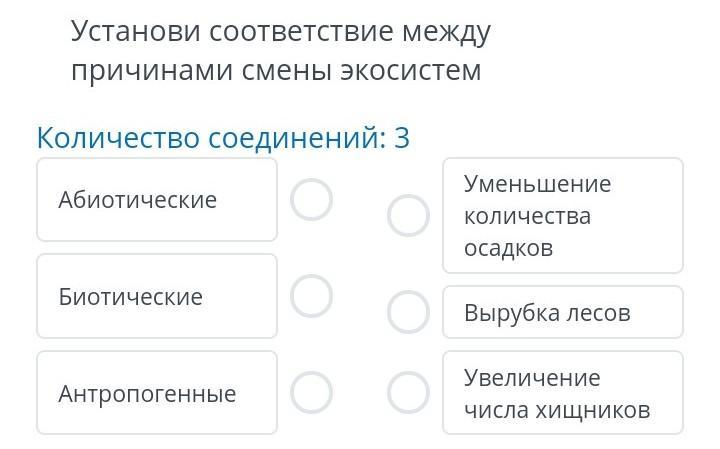Click the heading line "Установи соответствие между"

[280, 32]
